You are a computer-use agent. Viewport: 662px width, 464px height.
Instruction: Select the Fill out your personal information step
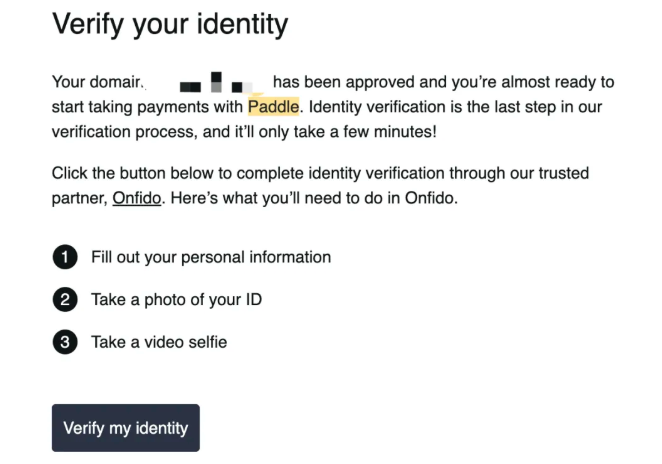211,257
